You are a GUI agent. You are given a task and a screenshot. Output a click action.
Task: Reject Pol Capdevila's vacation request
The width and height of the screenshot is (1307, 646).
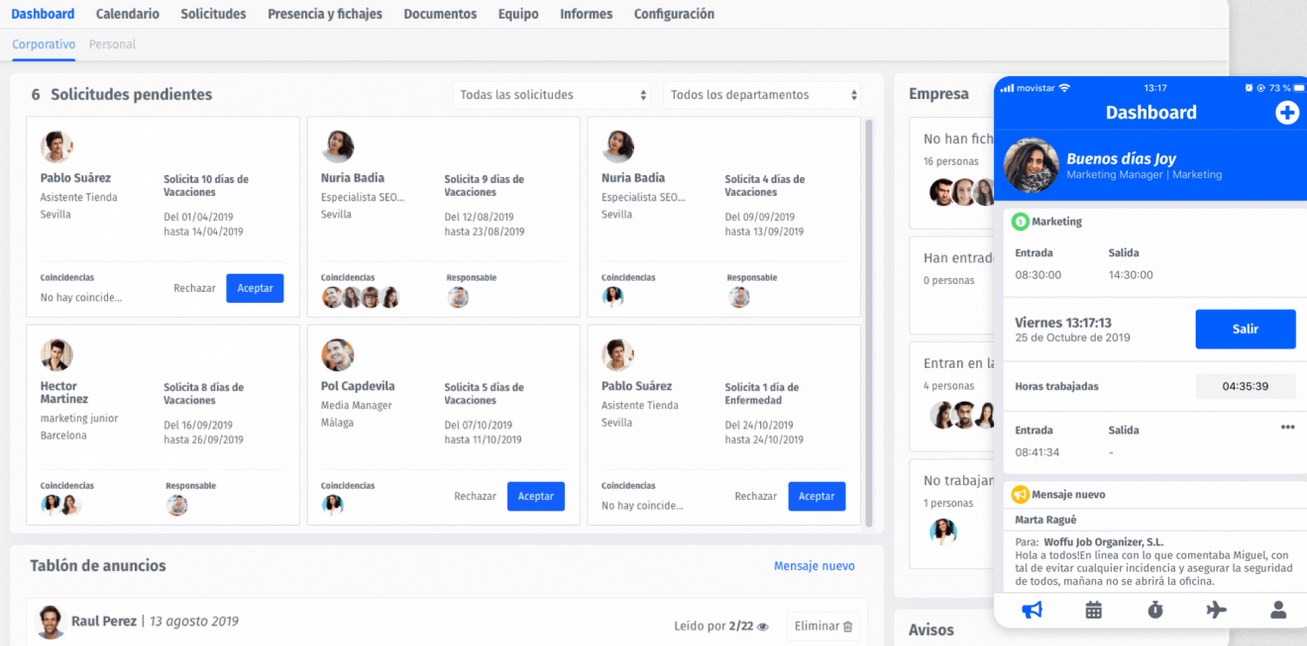[x=475, y=496]
